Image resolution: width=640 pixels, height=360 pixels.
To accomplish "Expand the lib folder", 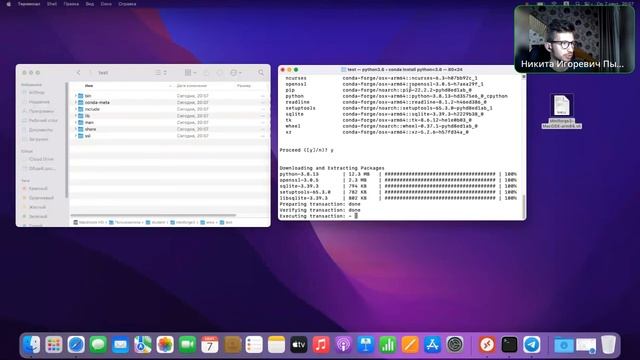I will coord(76,116).
